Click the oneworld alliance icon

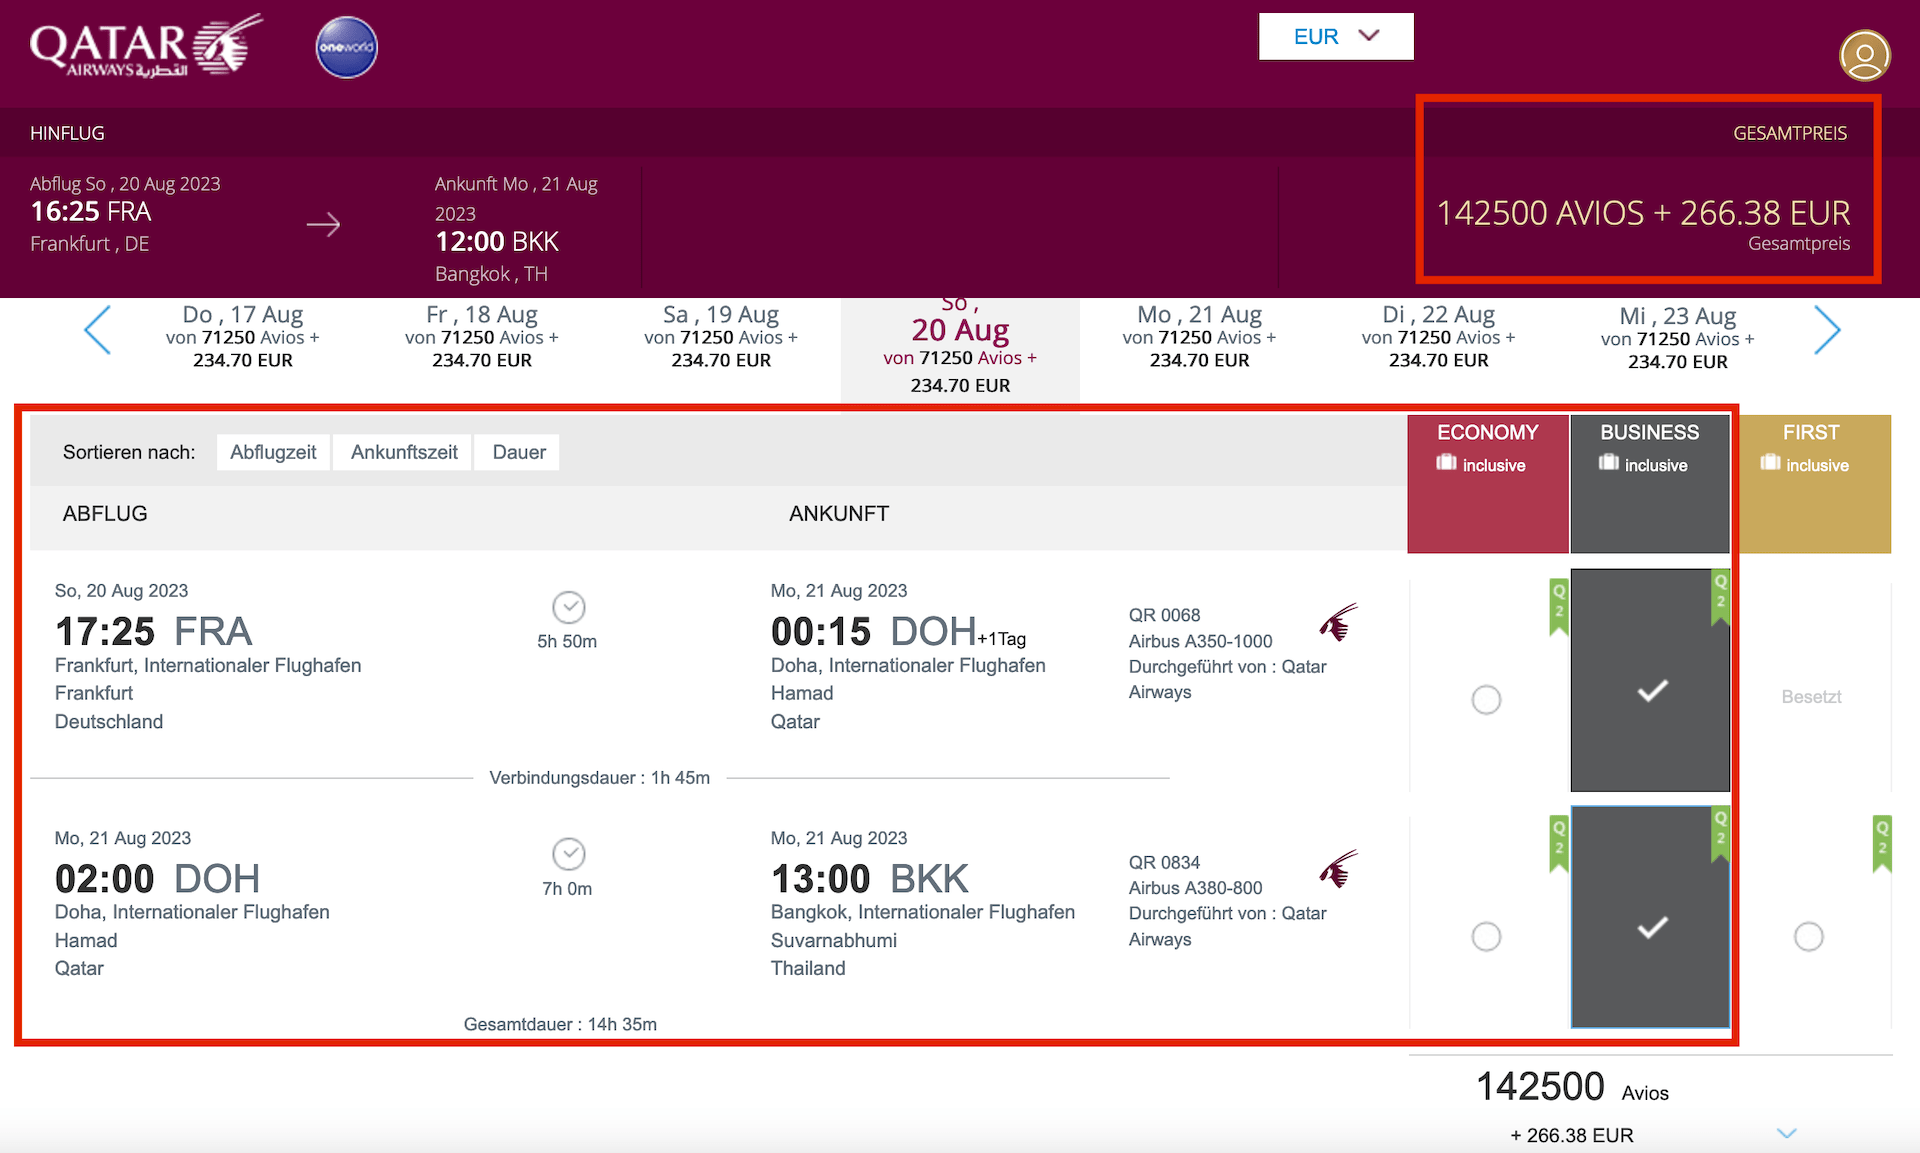pos(346,47)
